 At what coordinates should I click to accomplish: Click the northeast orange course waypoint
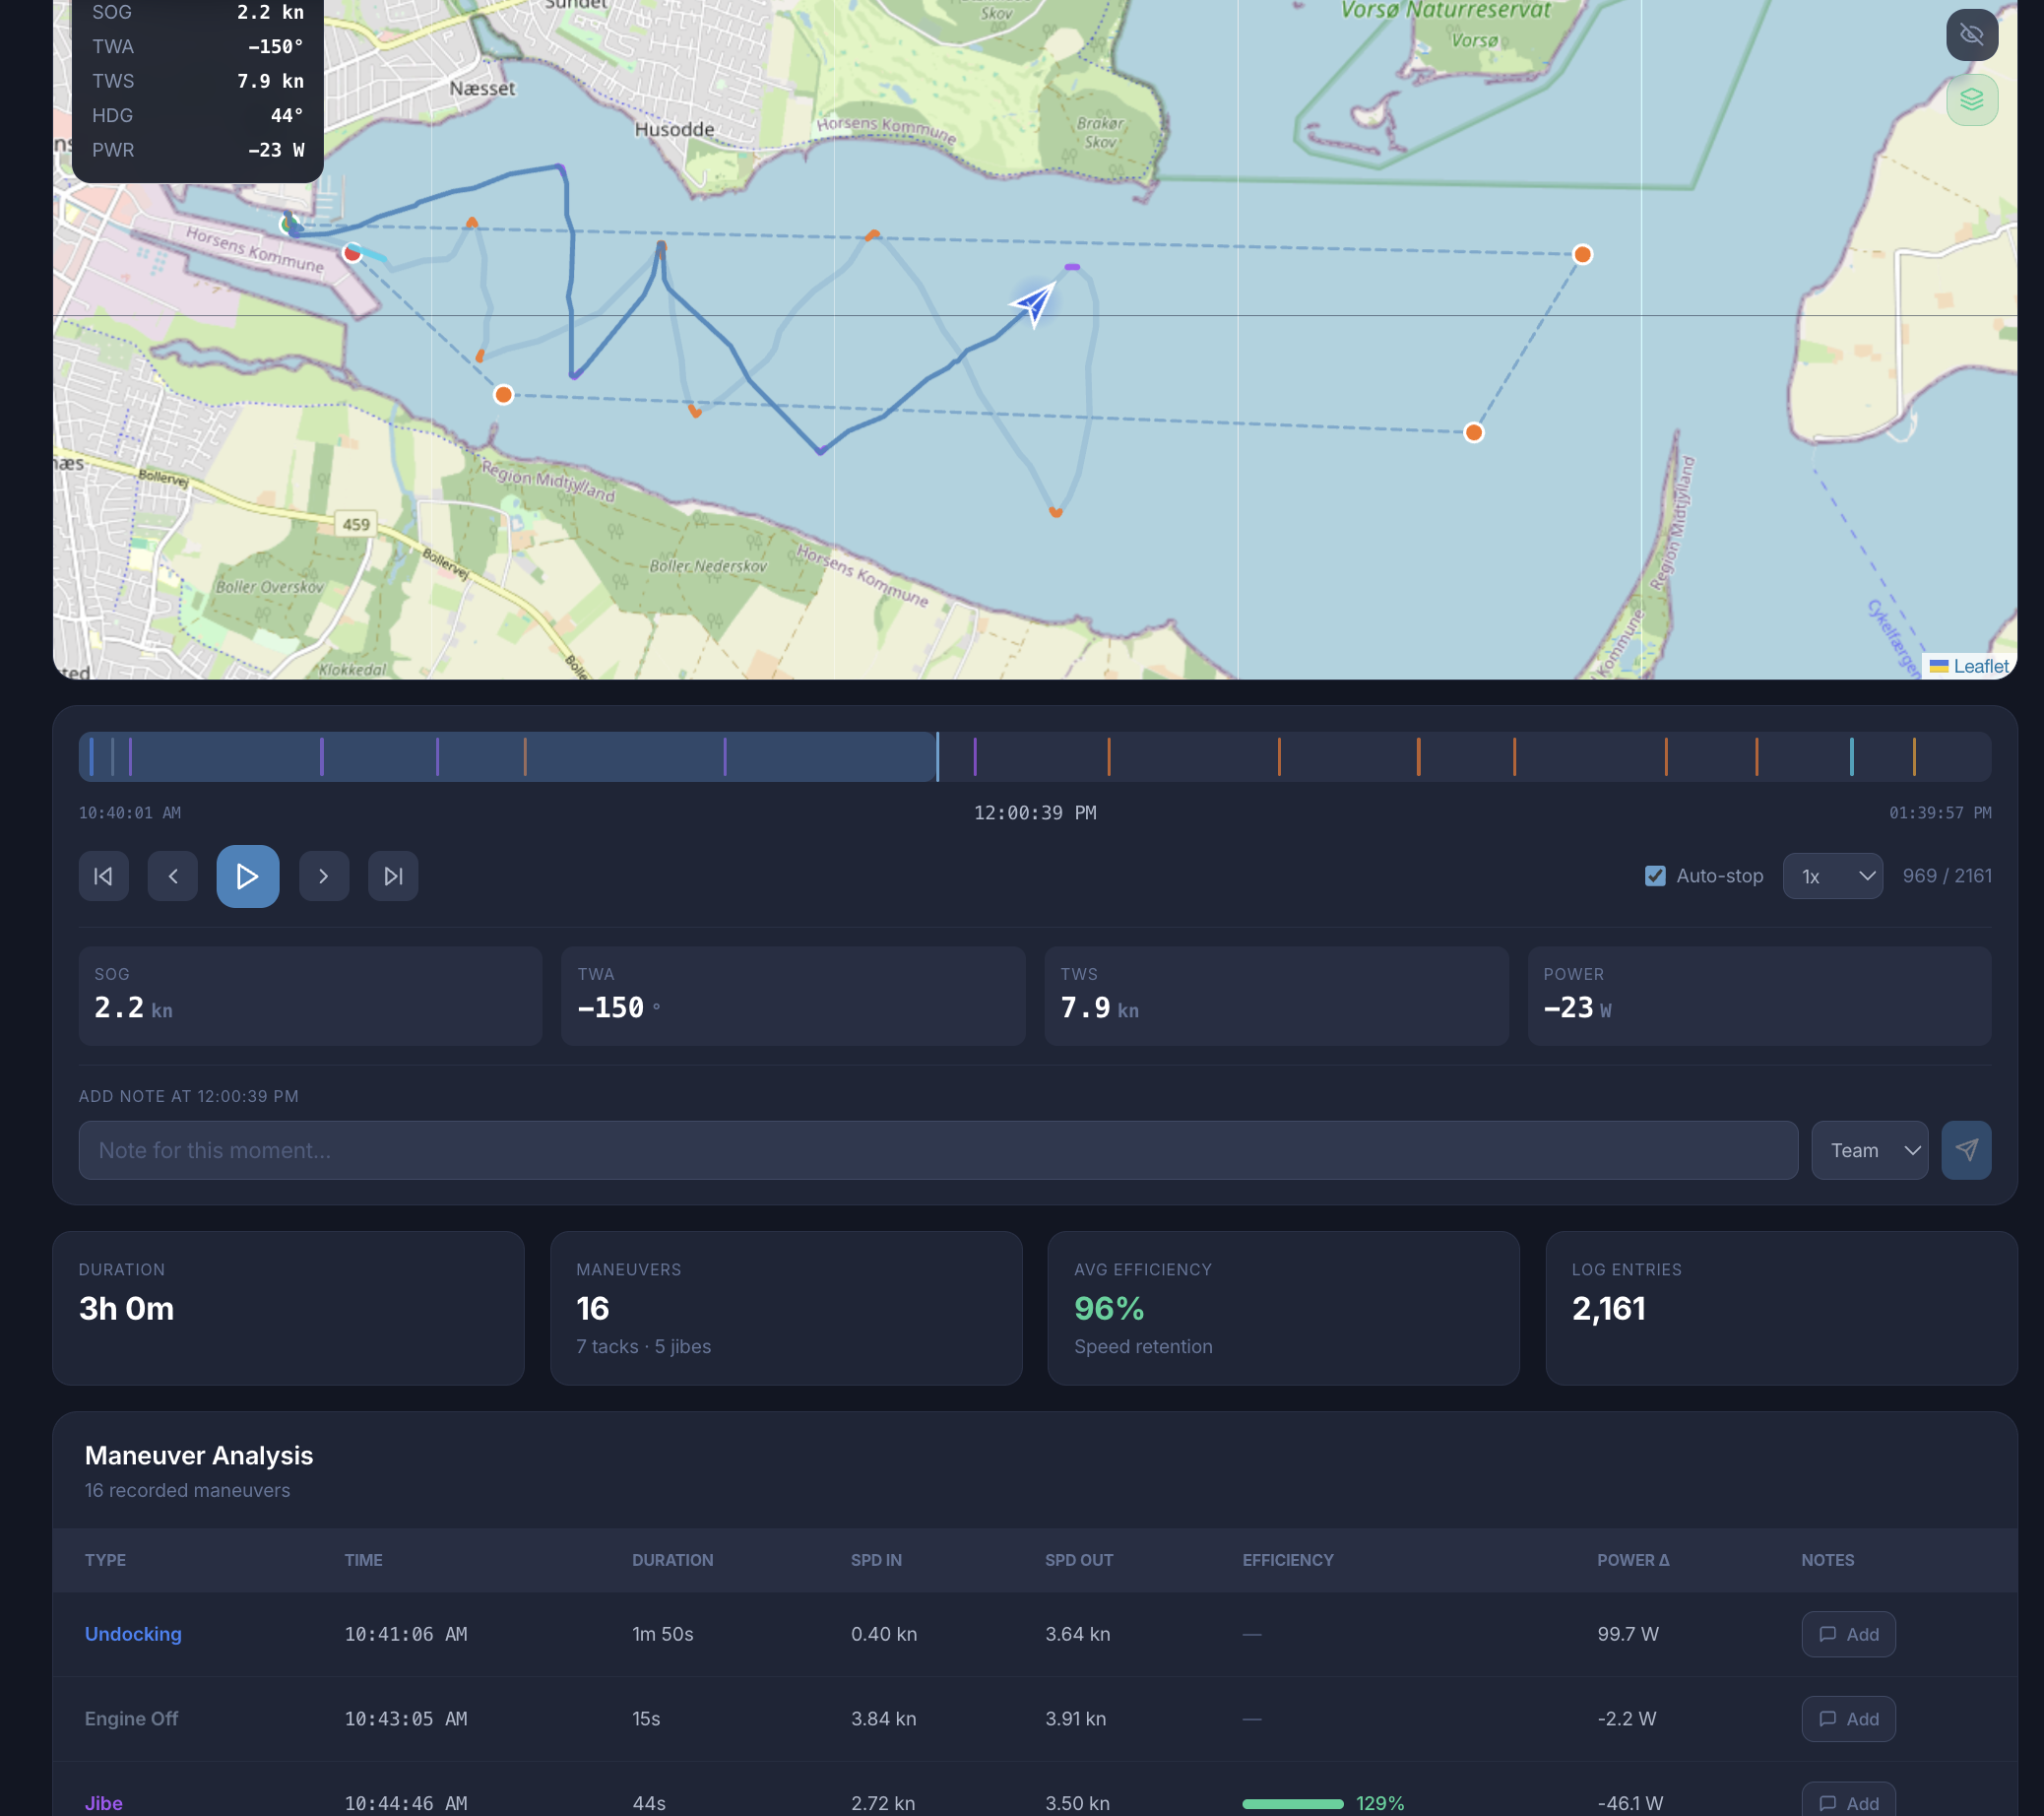[1582, 254]
